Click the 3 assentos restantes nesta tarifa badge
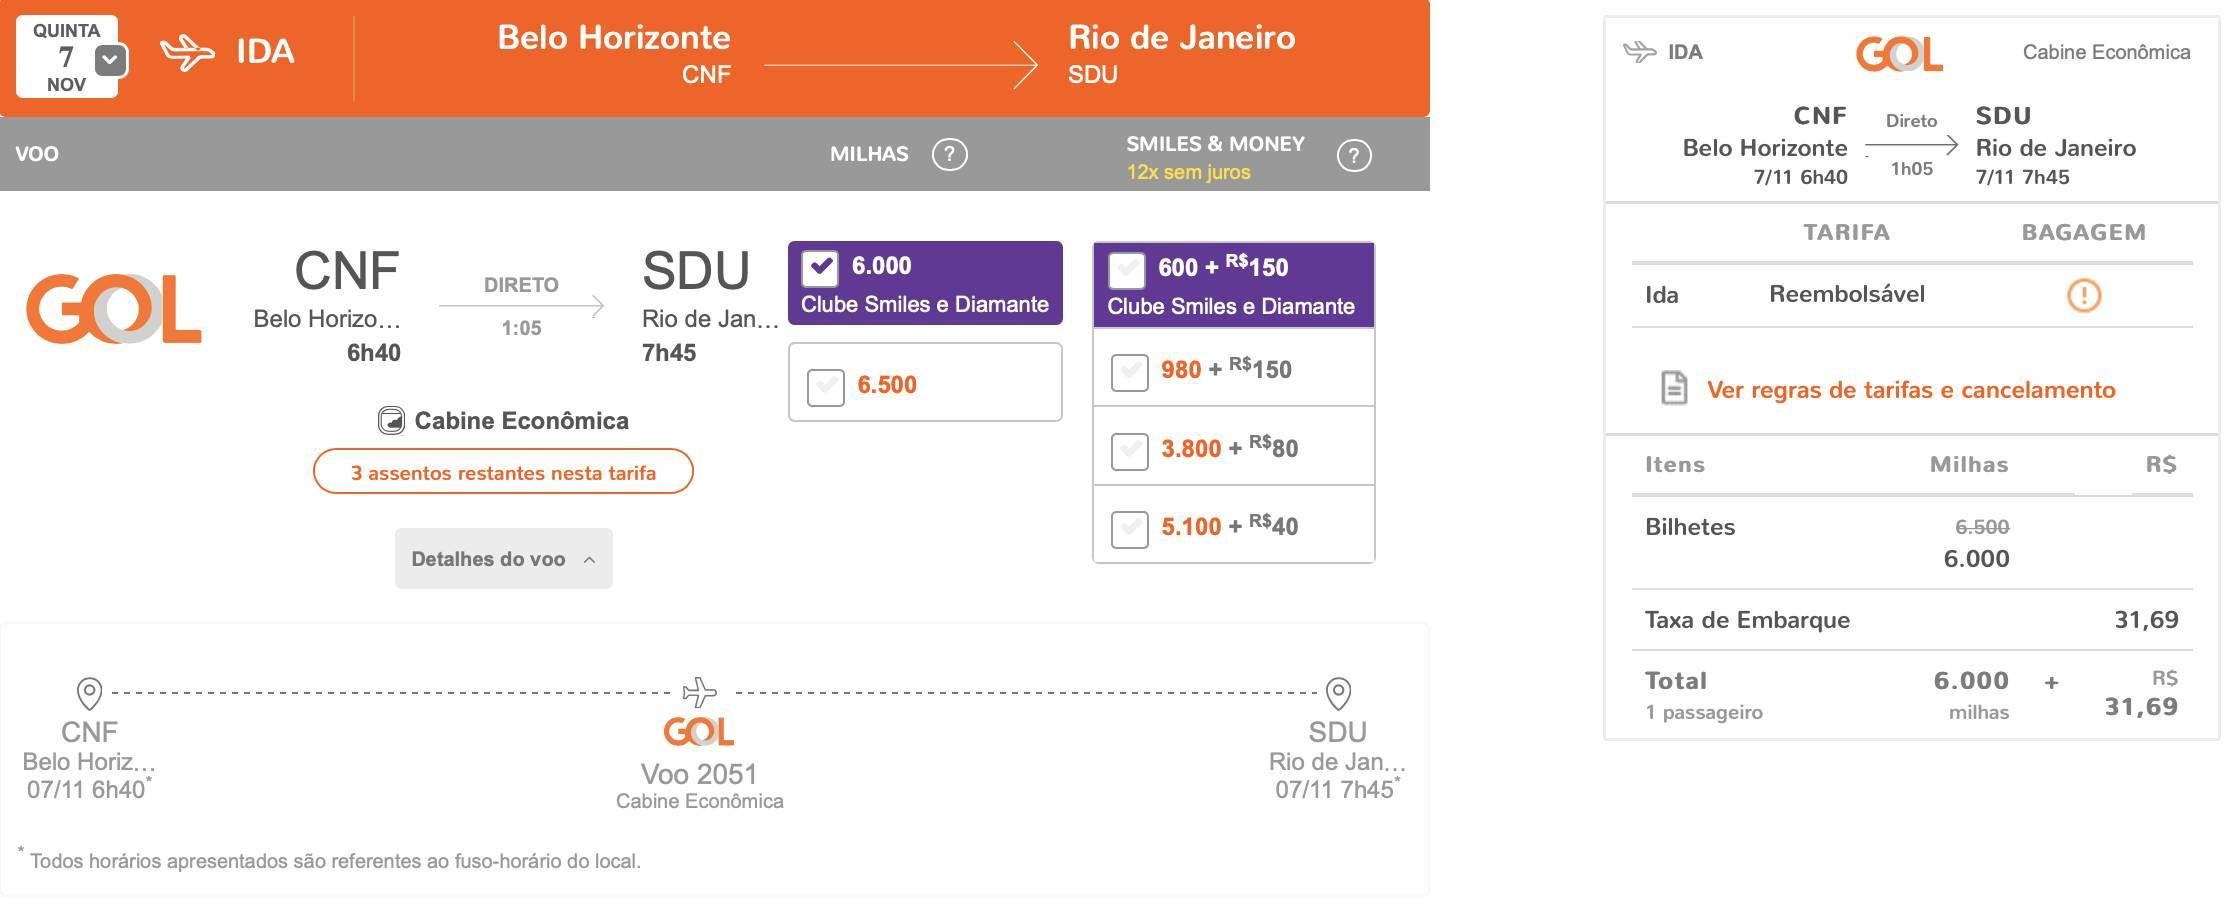 (503, 472)
